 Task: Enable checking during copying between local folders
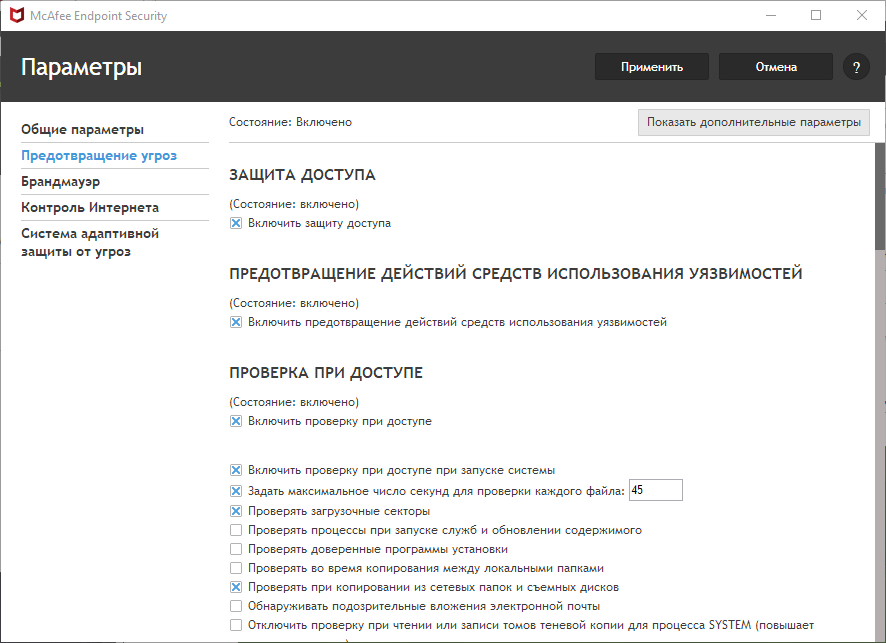236,568
